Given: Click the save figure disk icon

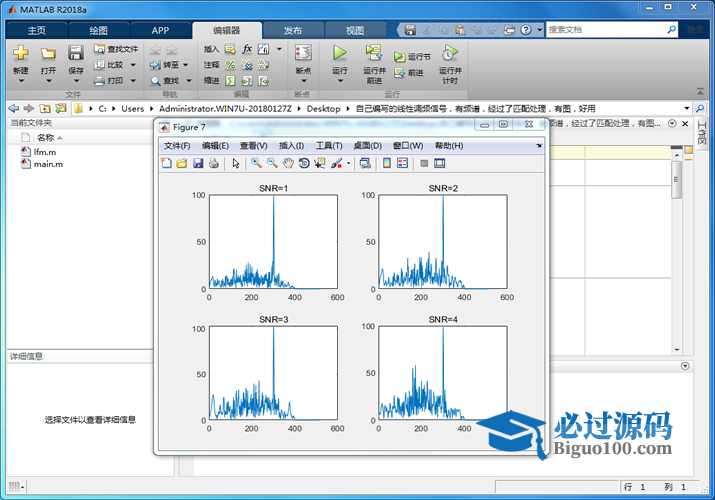Looking at the screenshot, I should pyautogui.click(x=198, y=163).
